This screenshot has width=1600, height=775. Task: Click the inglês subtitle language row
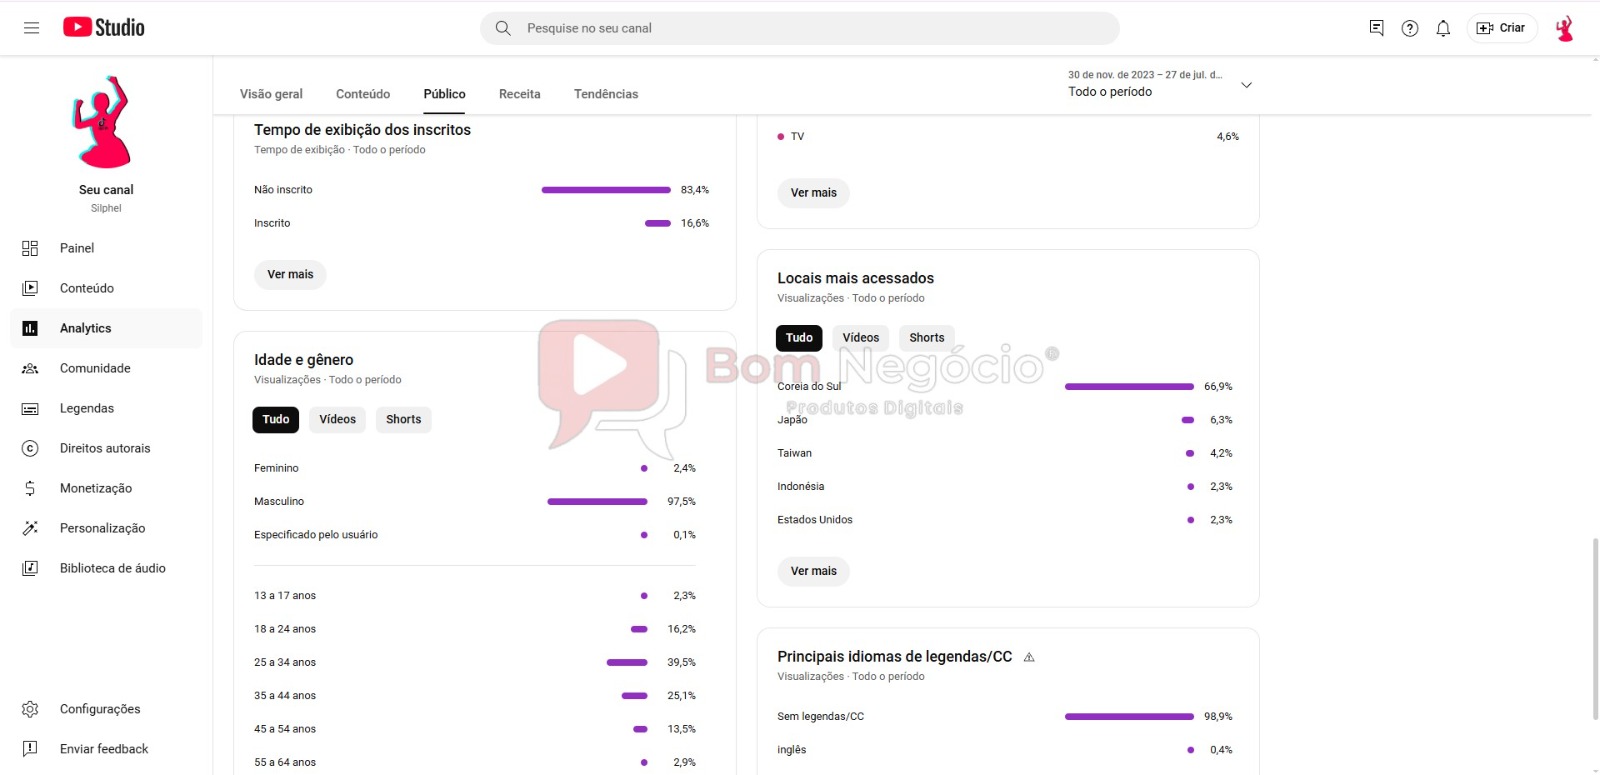(x=792, y=750)
